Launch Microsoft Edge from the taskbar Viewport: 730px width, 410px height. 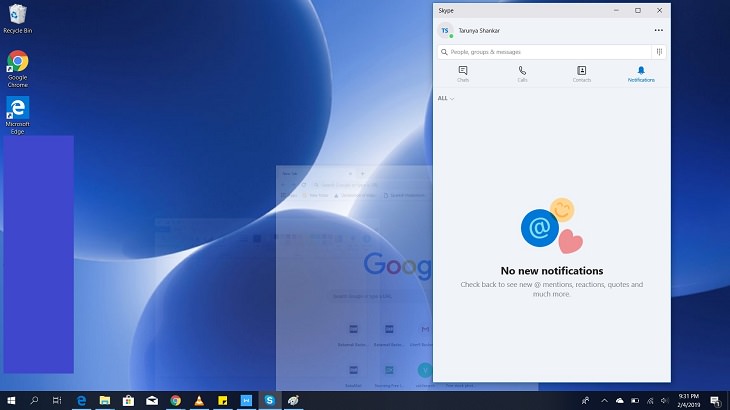point(81,400)
